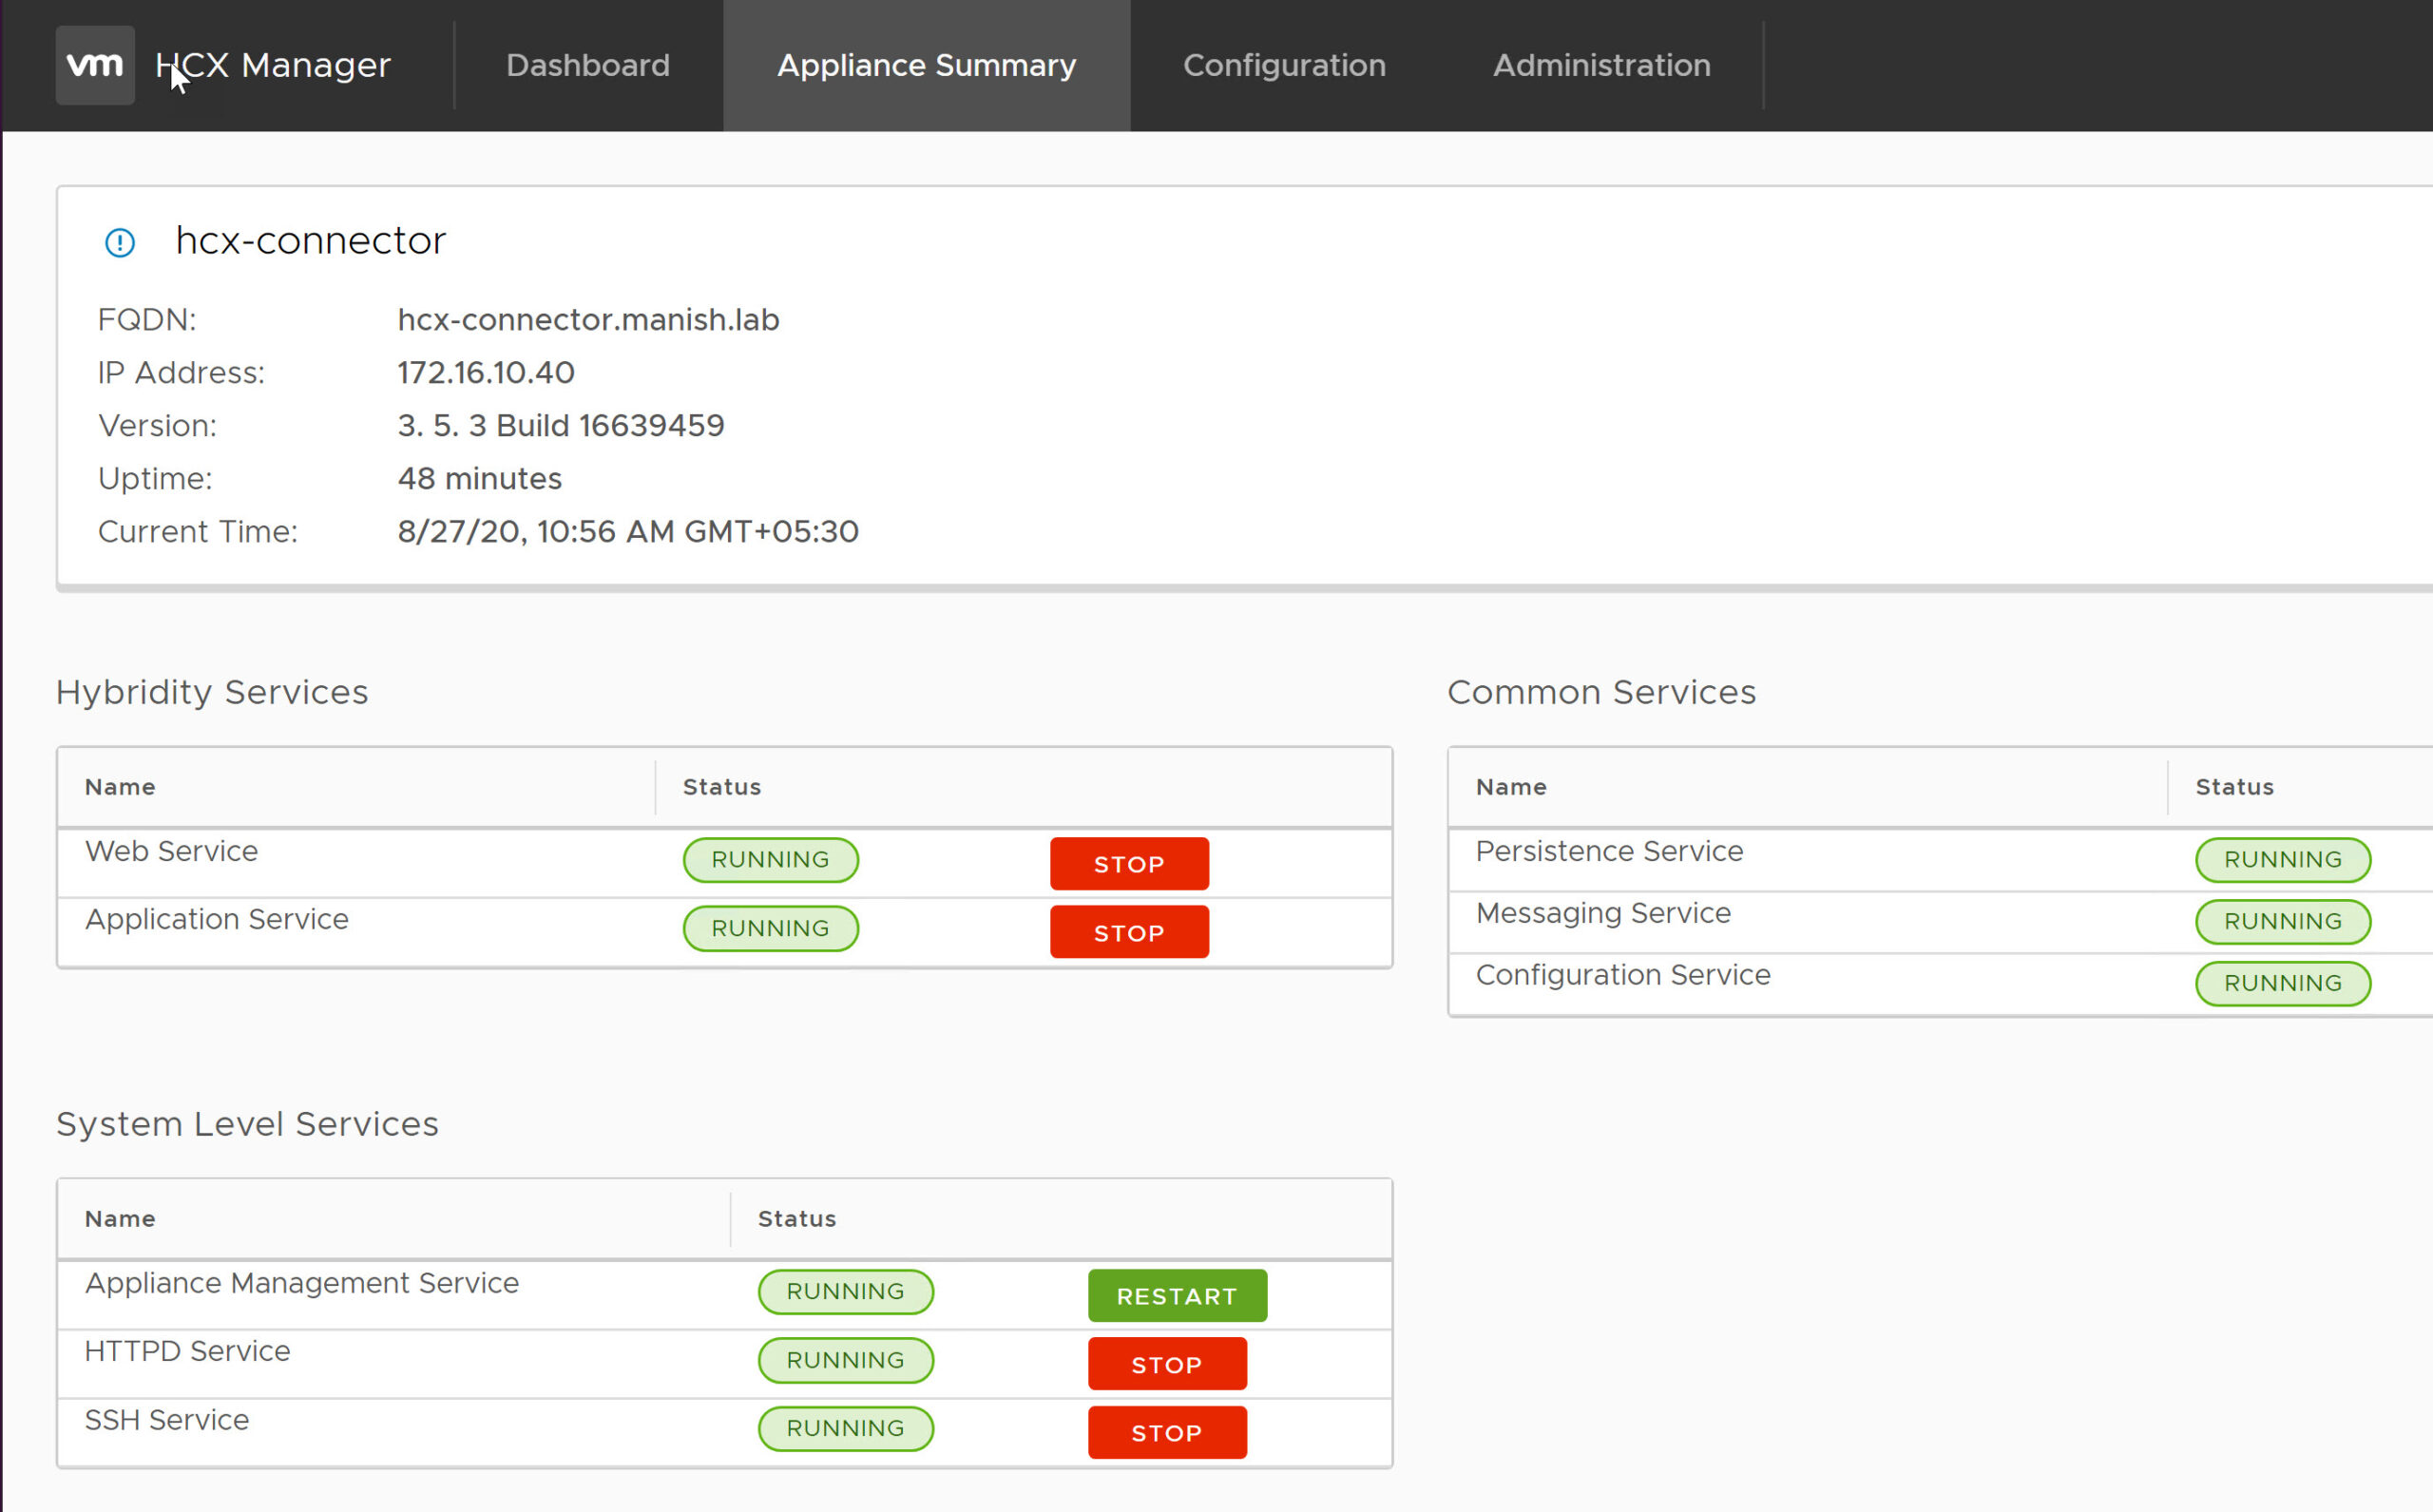Select the Appliance Summary tab
2433x1512 pixels.
point(926,65)
